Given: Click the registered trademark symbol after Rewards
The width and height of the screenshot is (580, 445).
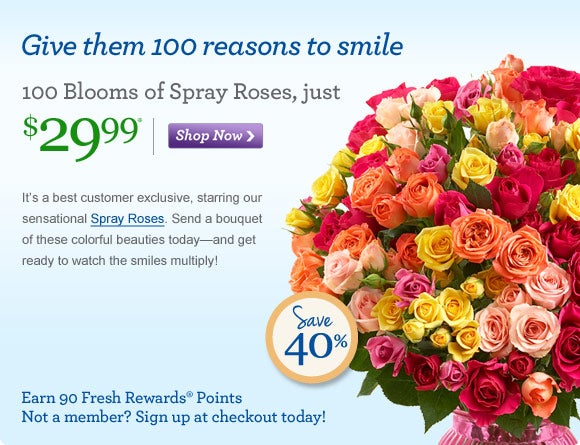Looking at the screenshot, I should [190, 395].
